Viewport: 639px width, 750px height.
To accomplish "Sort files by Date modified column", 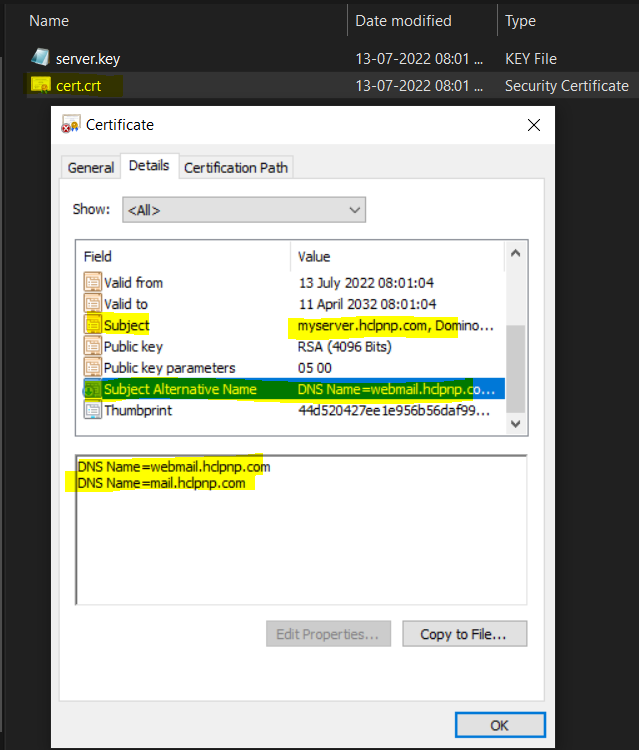I will (x=406, y=20).
